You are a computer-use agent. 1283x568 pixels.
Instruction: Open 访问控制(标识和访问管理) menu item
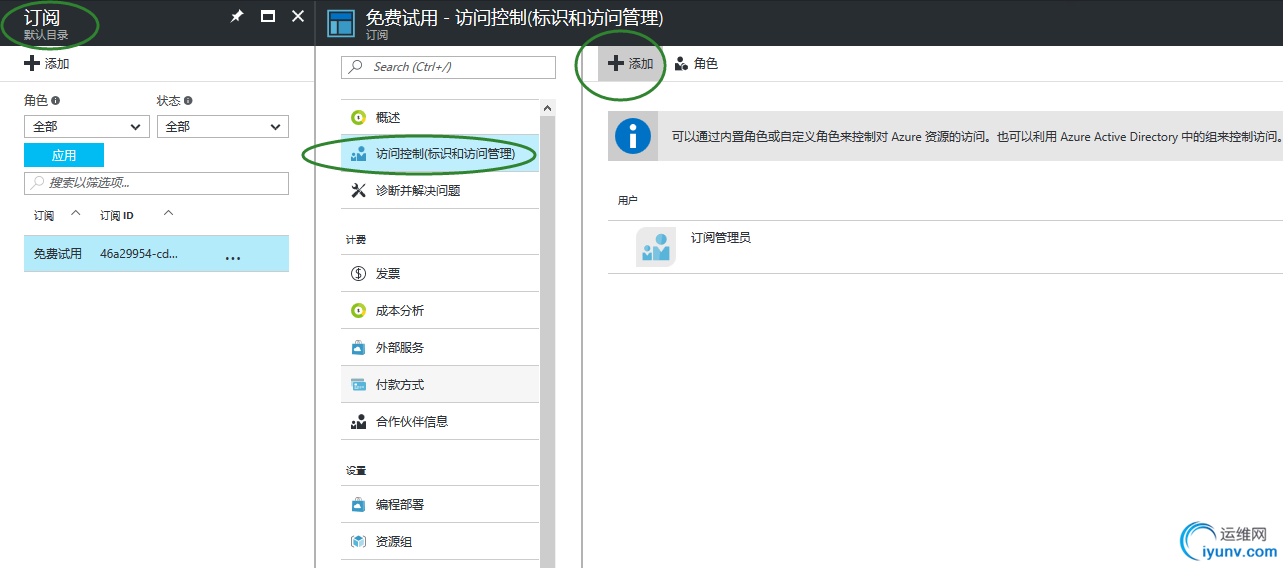(440, 154)
